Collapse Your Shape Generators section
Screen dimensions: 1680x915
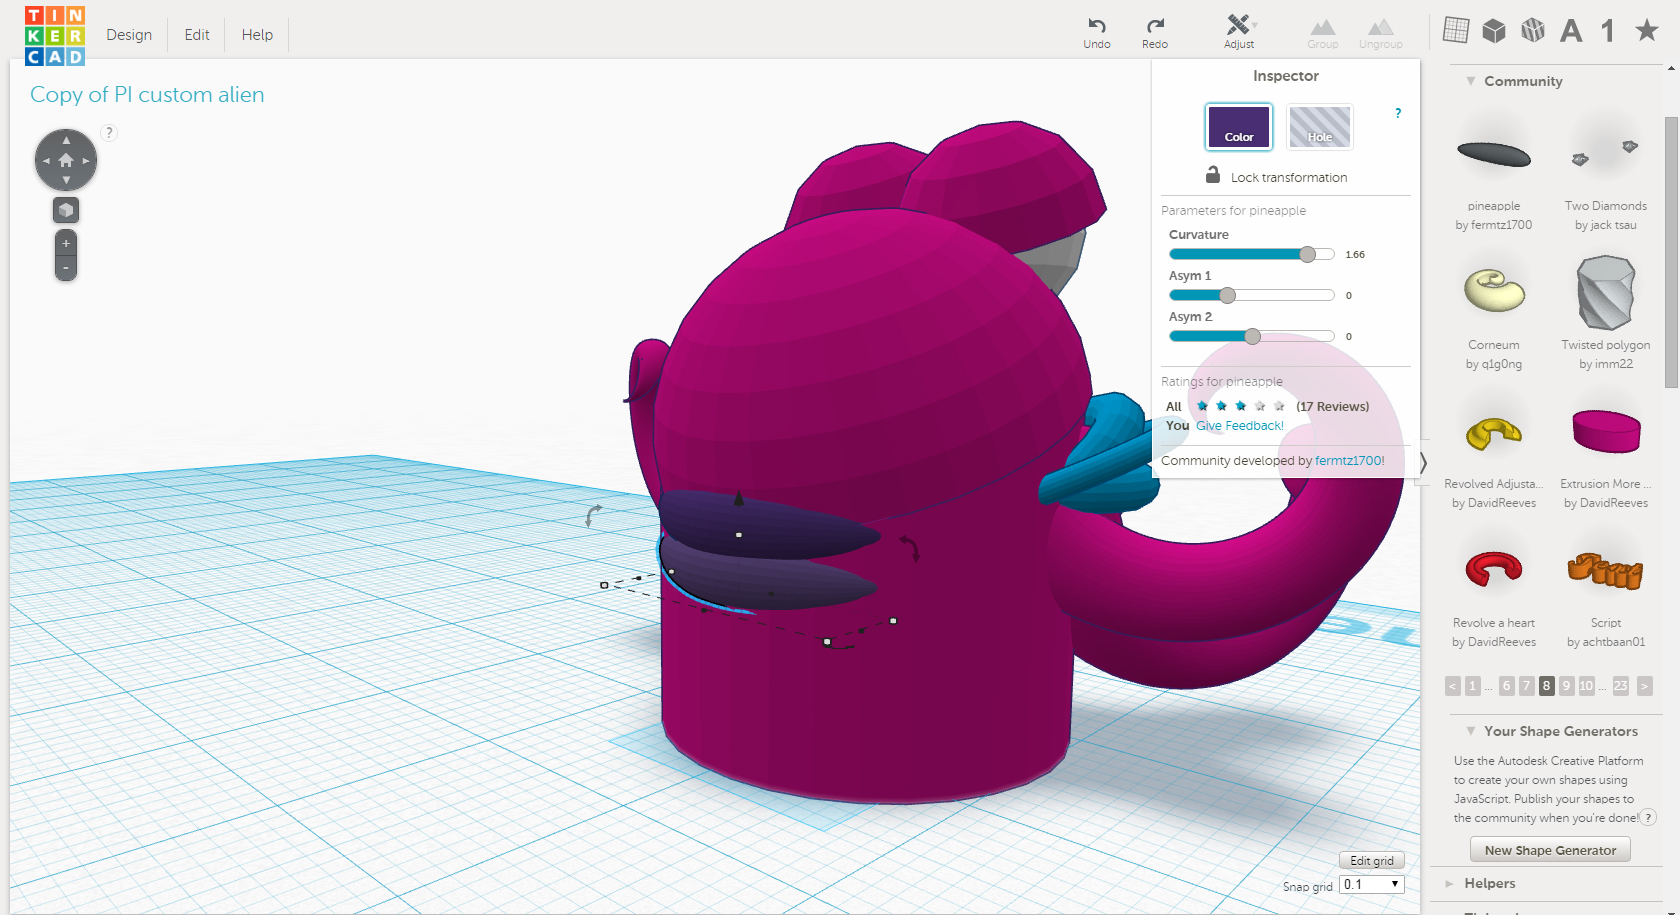pos(1471,731)
